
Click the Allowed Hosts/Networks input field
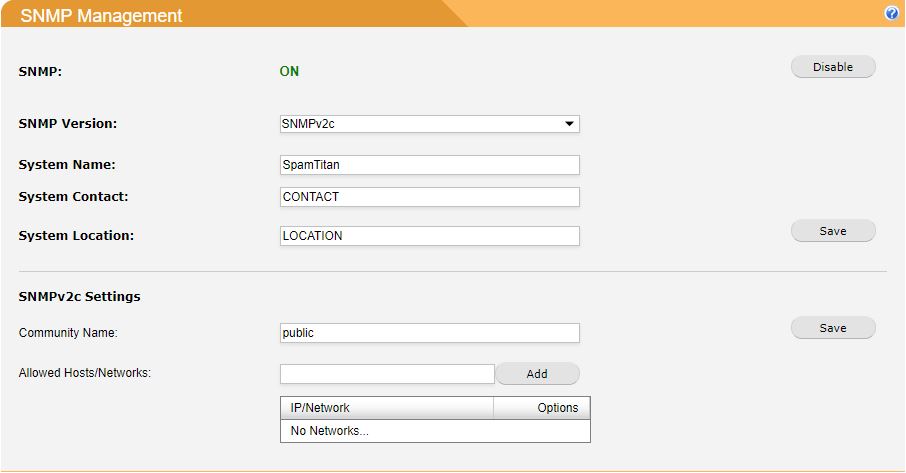[387, 374]
